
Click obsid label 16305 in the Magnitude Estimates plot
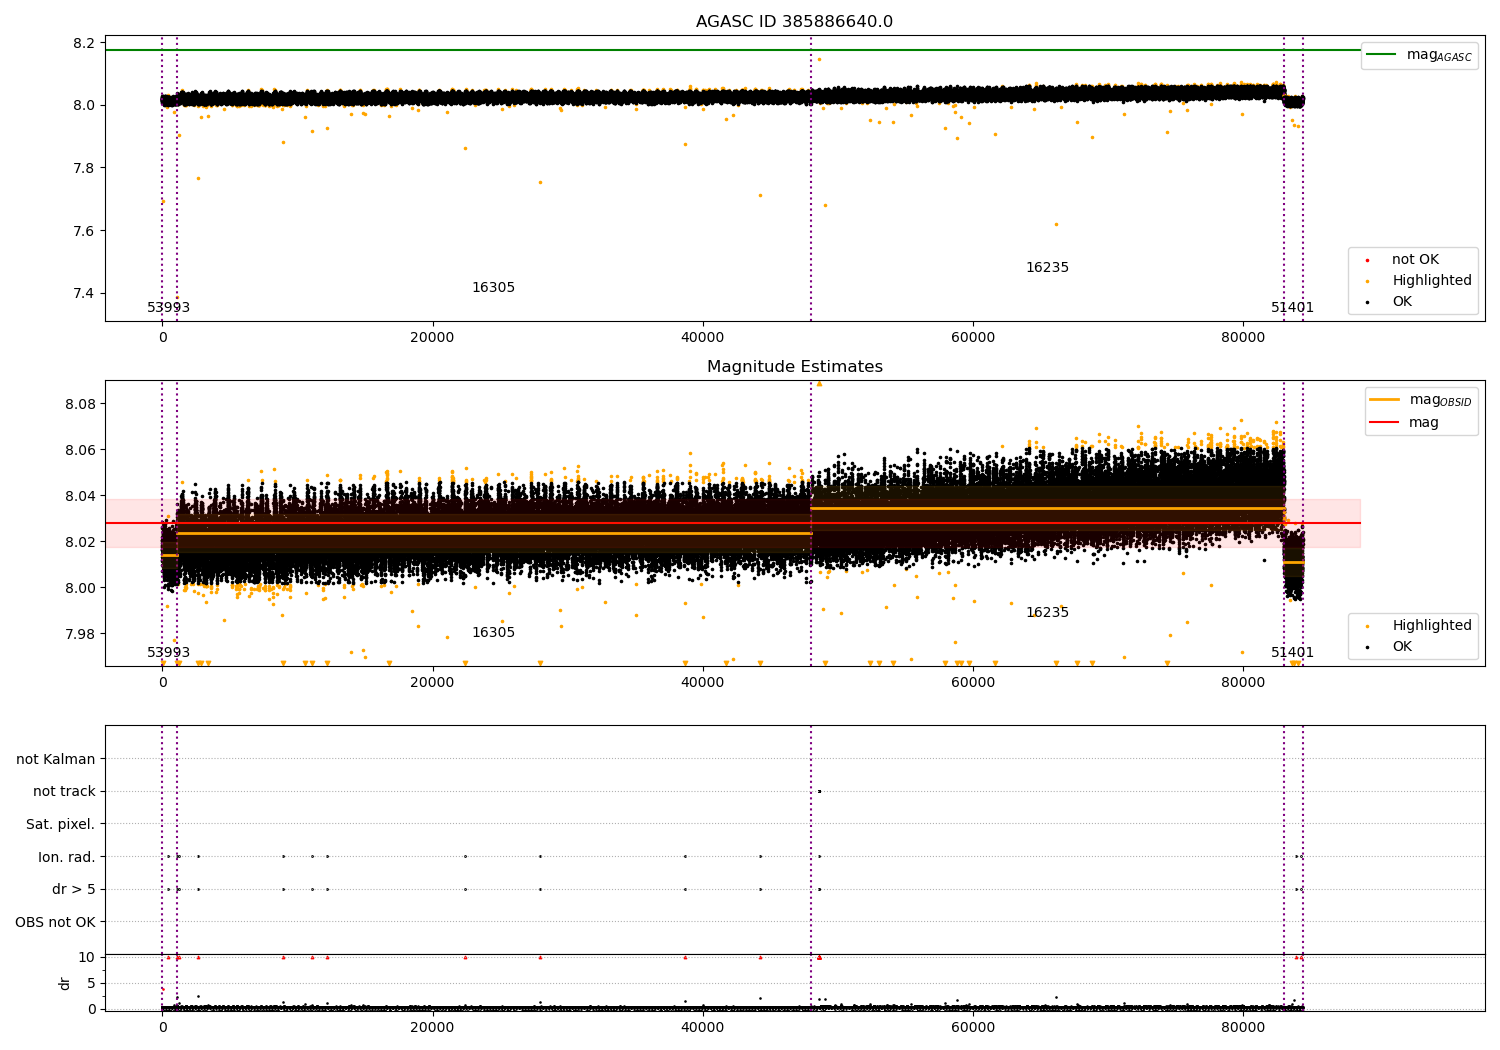[493, 633]
